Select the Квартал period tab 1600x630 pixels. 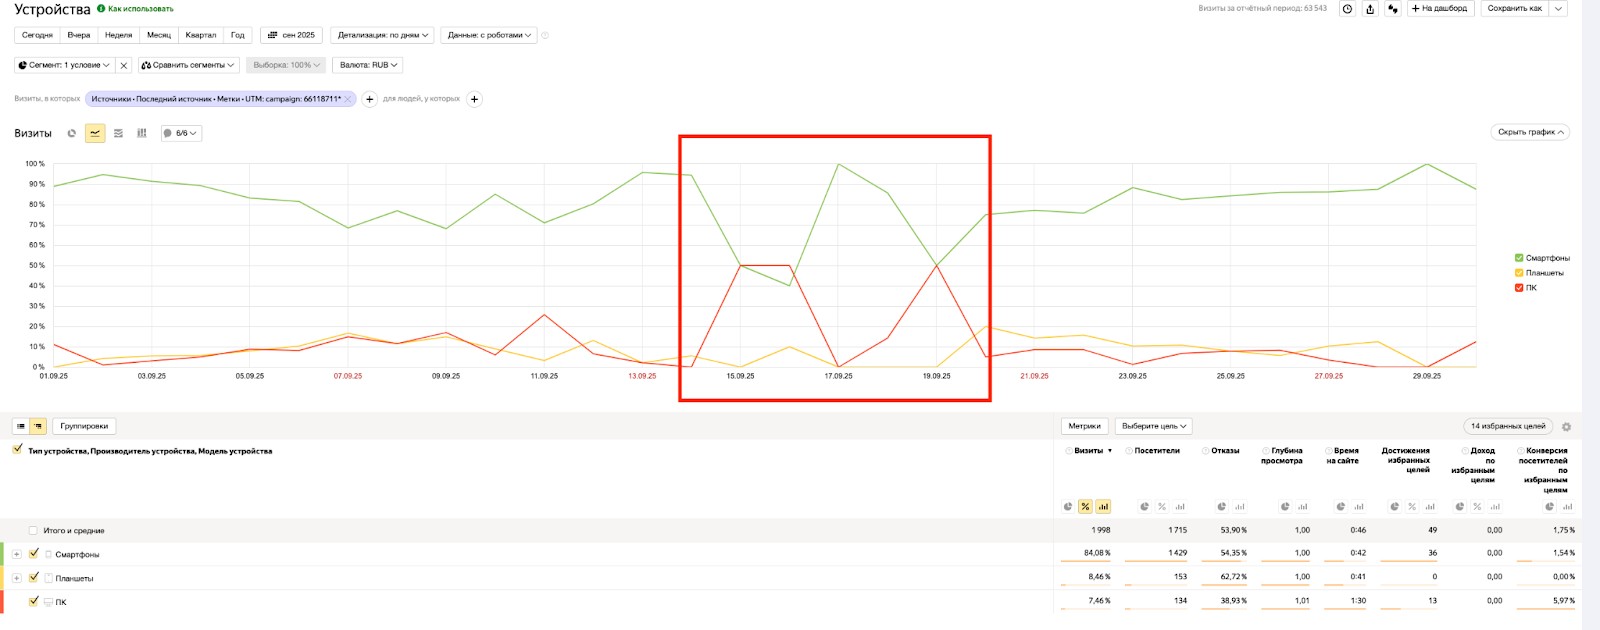[200, 35]
